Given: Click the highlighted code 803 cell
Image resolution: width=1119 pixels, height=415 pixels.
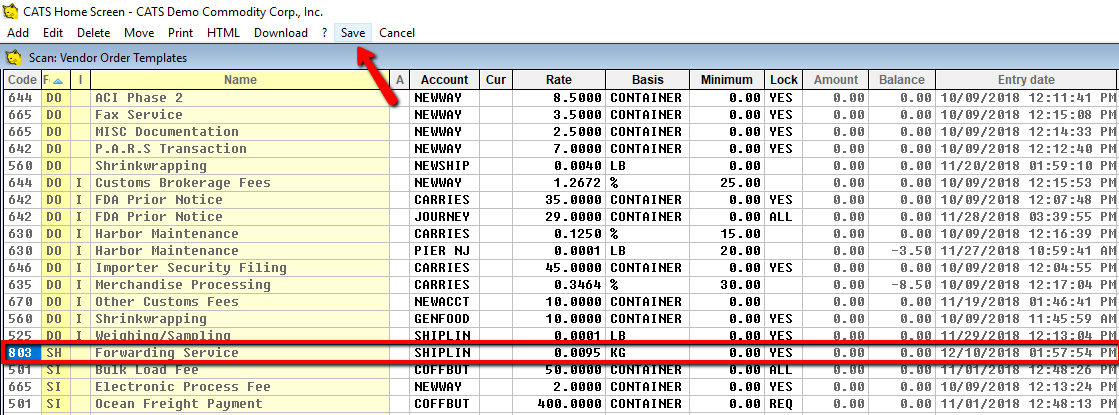Looking at the screenshot, I should (20, 353).
